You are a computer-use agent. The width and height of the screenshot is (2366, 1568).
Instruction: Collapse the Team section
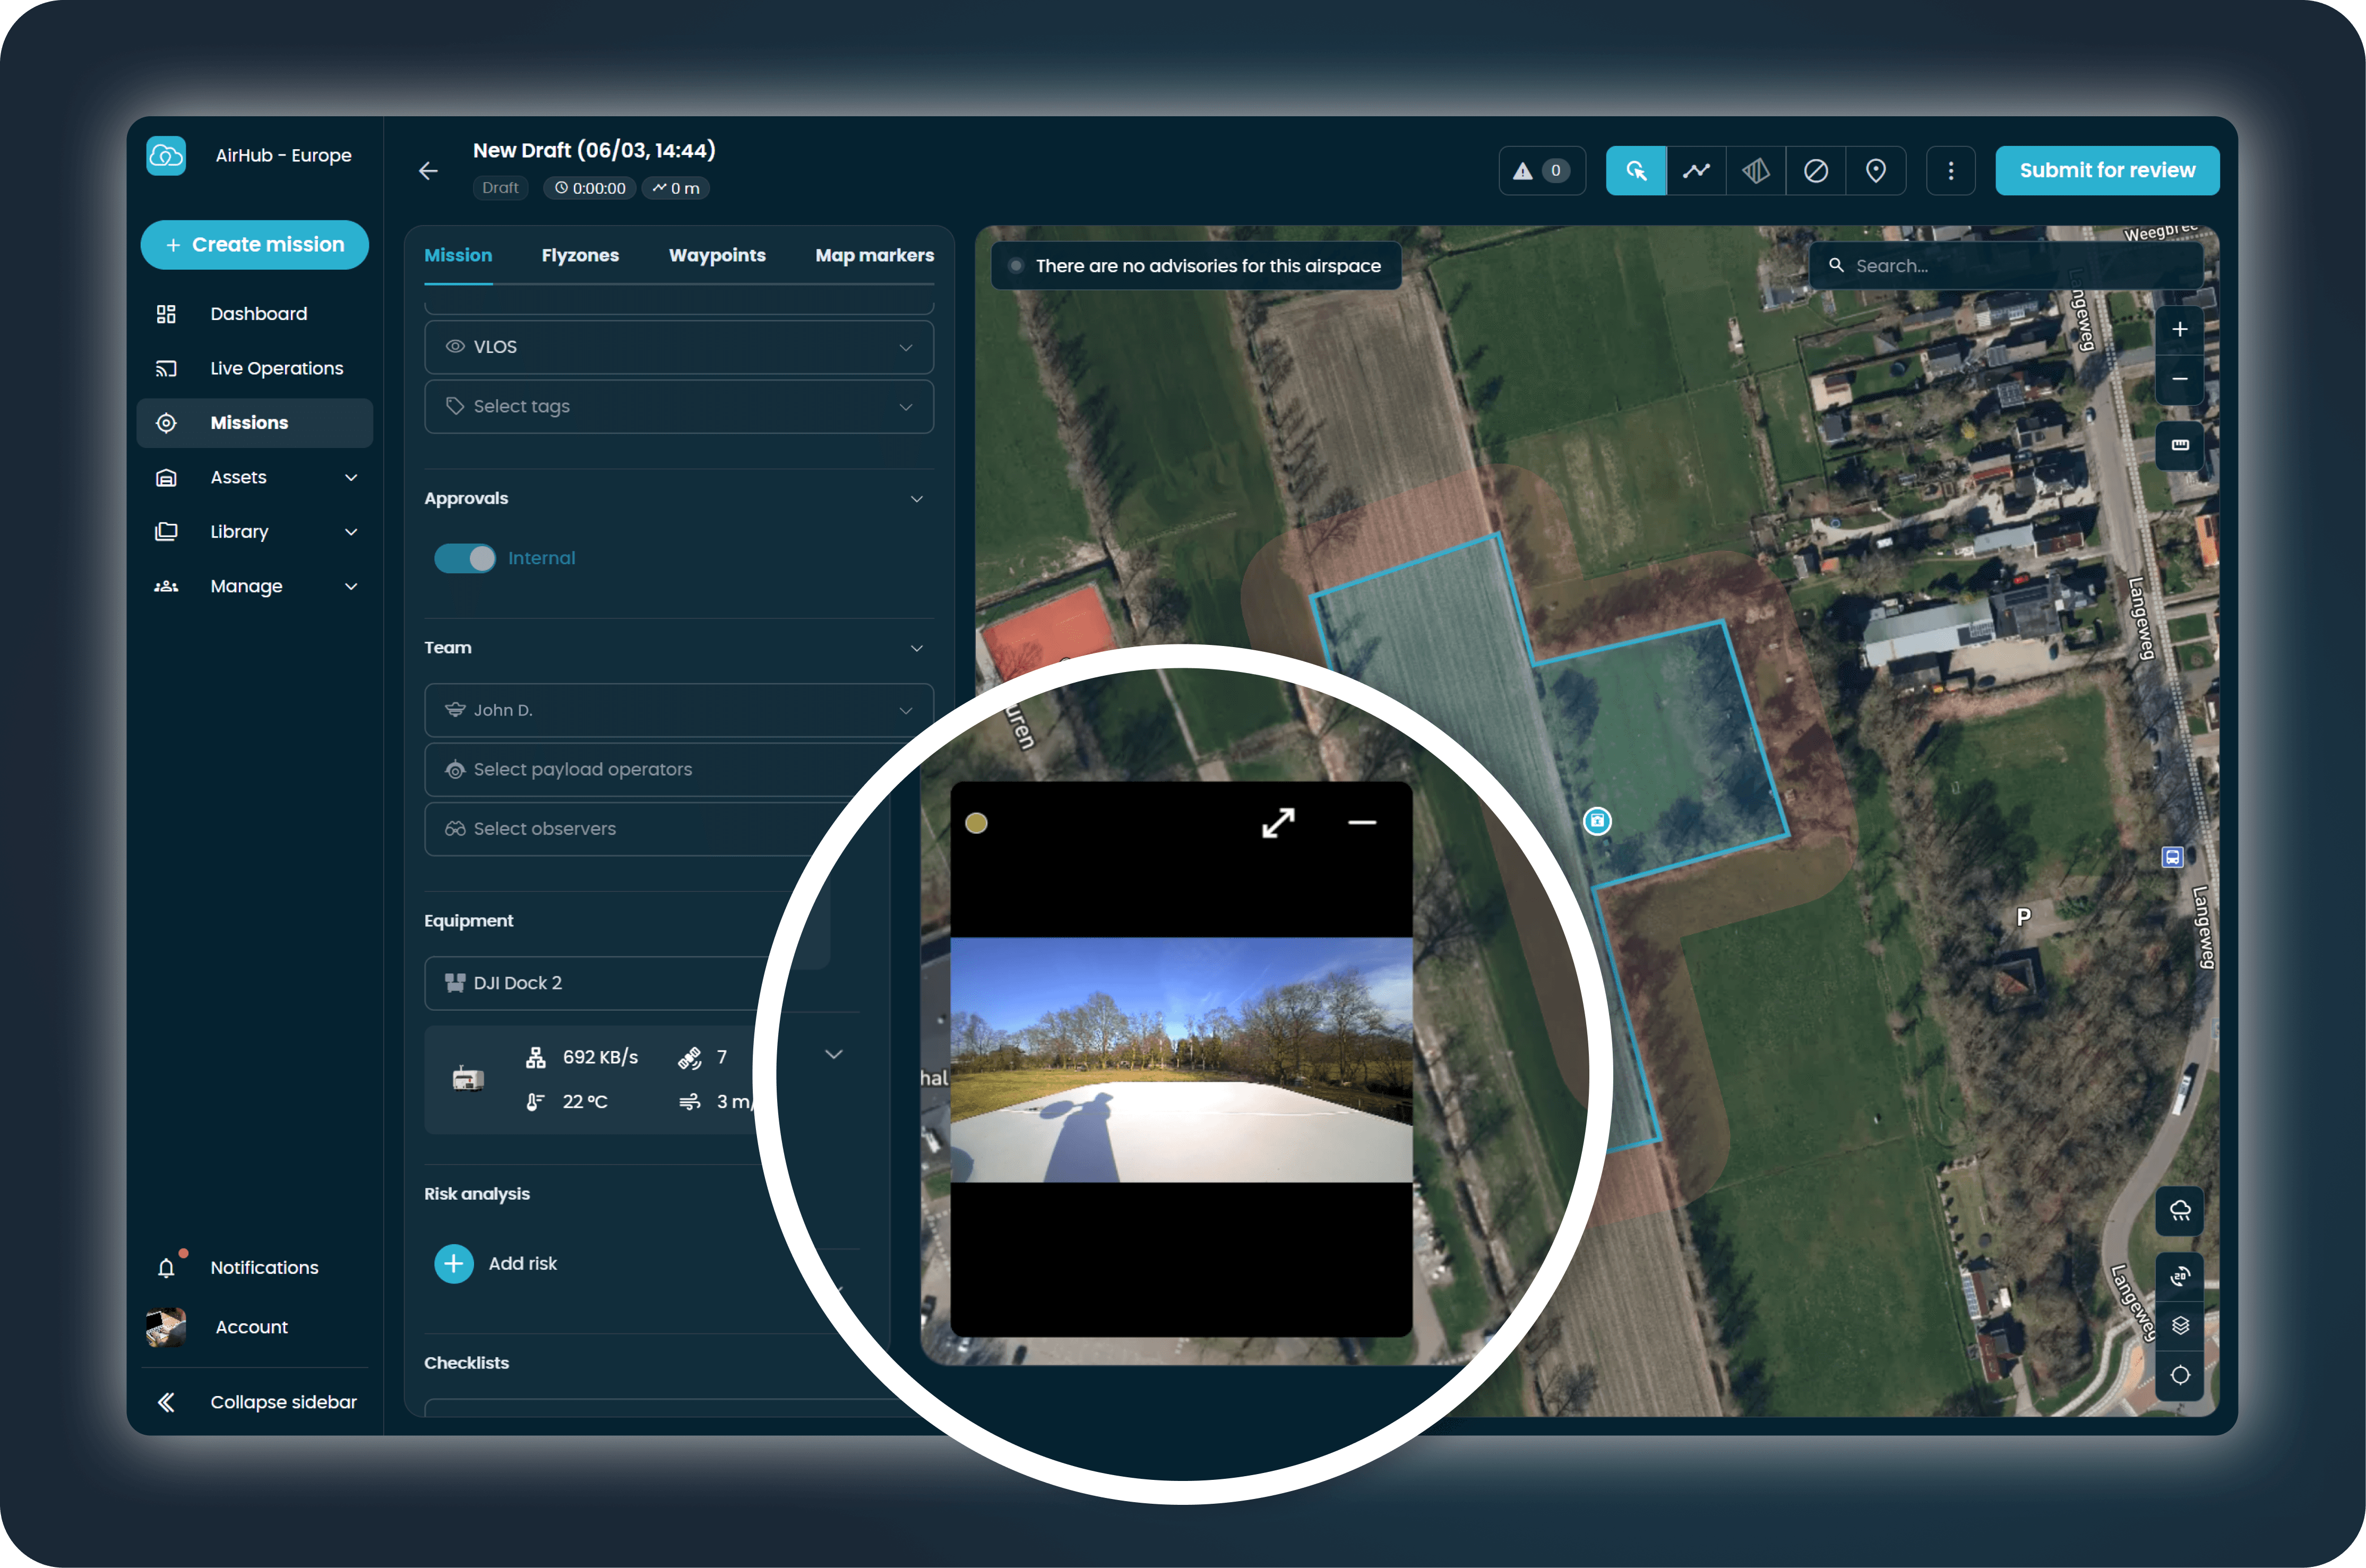(x=916, y=648)
